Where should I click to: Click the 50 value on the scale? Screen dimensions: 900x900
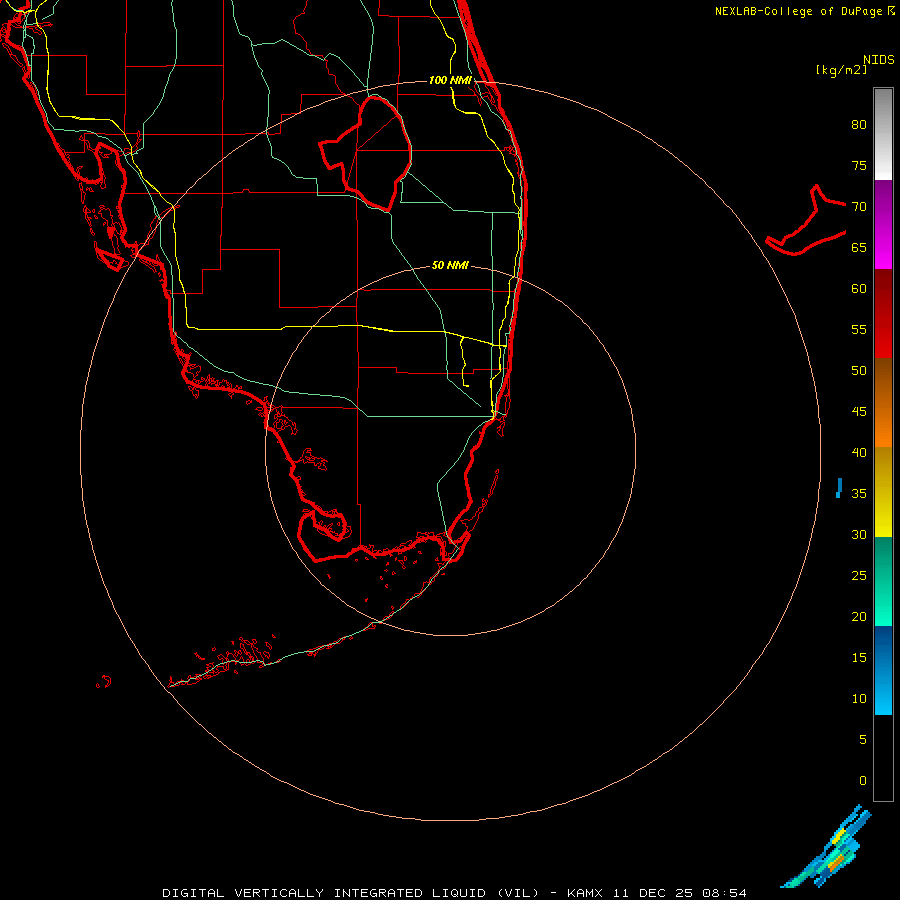(859, 370)
